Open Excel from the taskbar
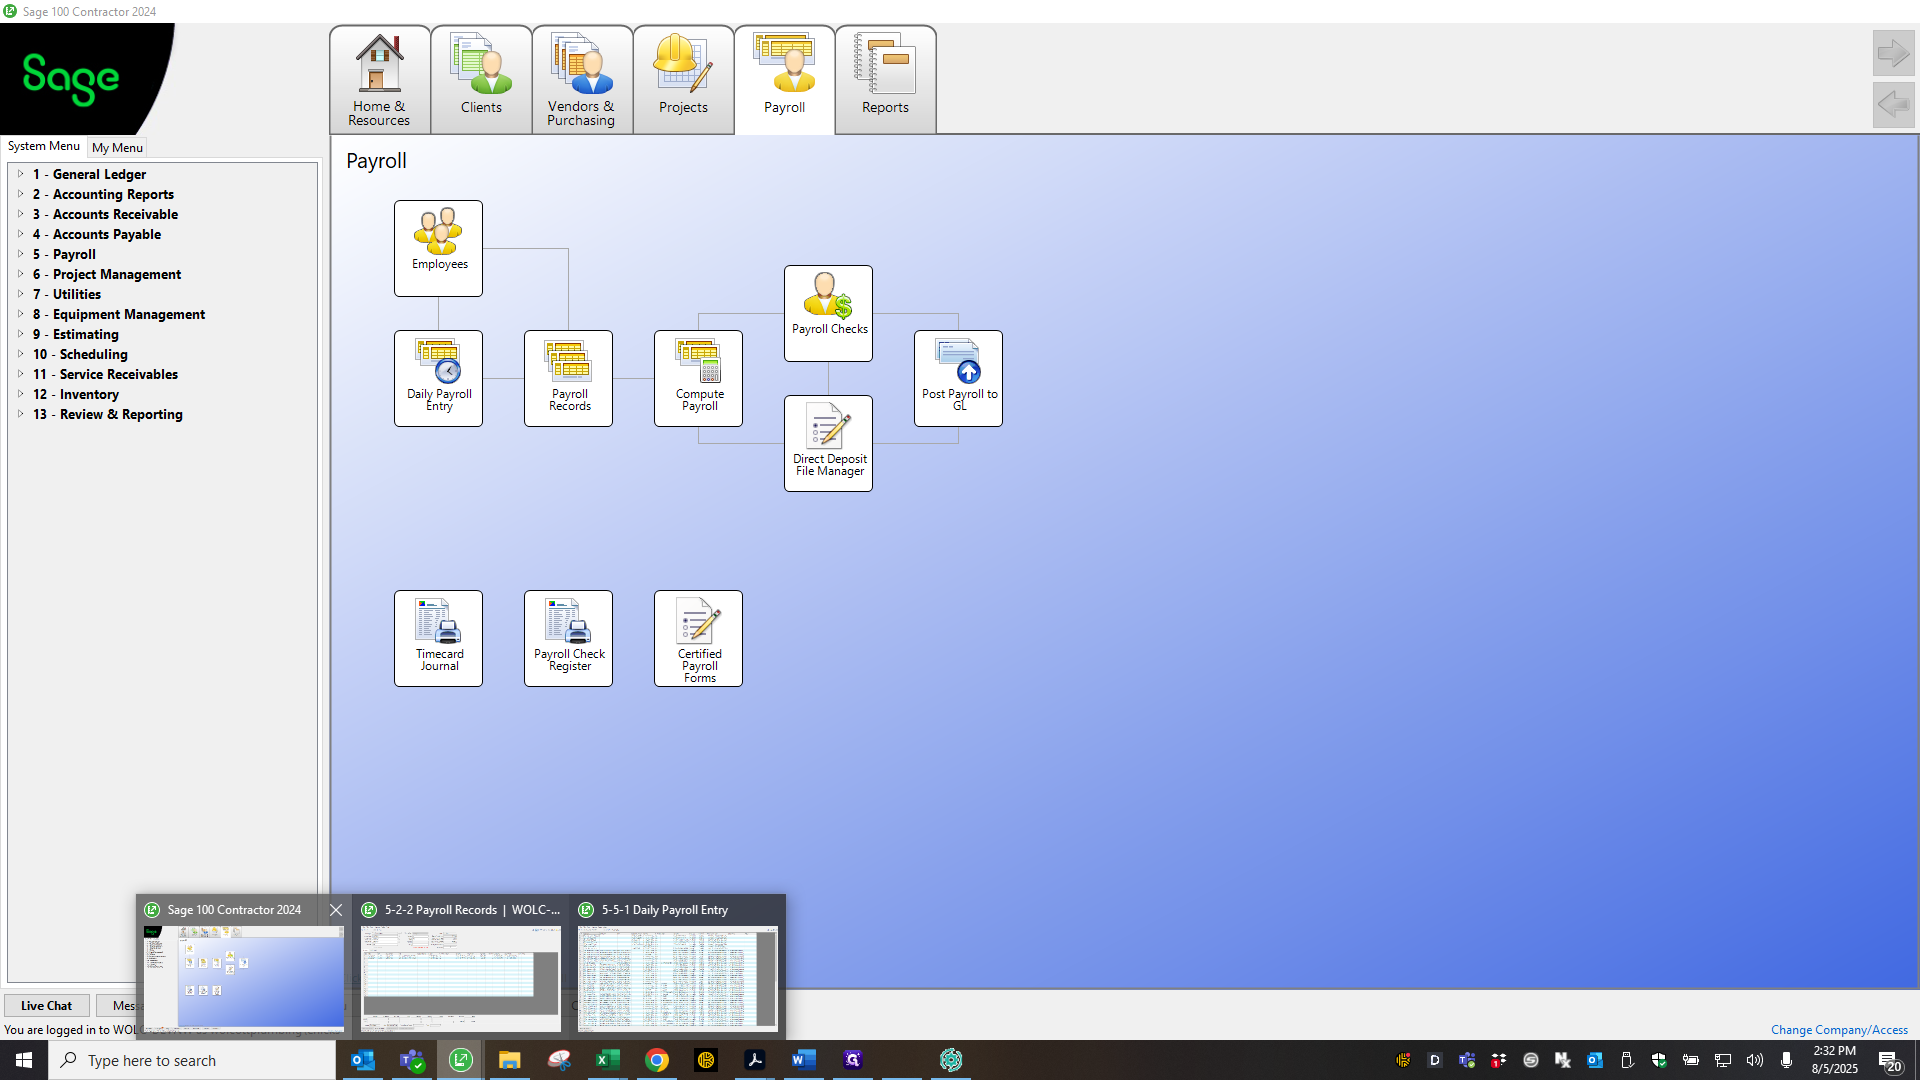 pyautogui.click(x=608, y=1060)
